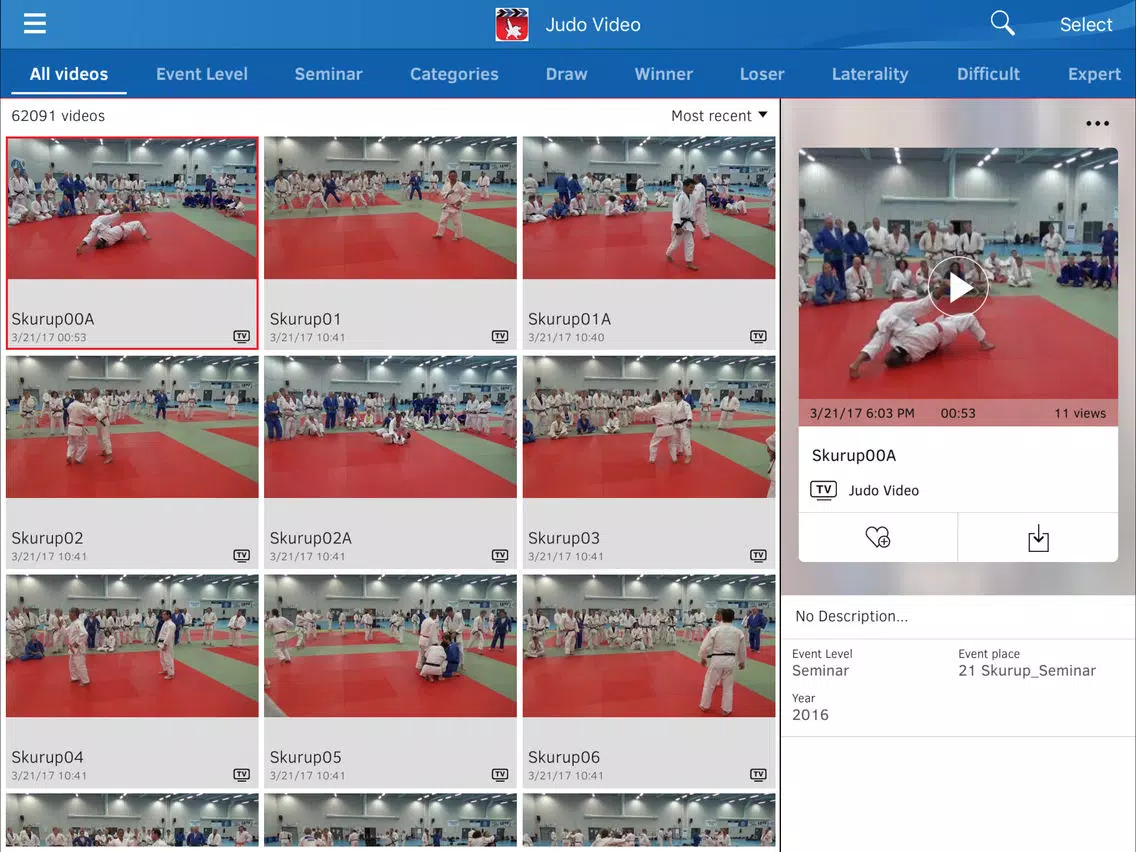Click TV icon on Skurup06 card
The width and height of the screenshot is (1136, 852).
[x=759, y=774]
